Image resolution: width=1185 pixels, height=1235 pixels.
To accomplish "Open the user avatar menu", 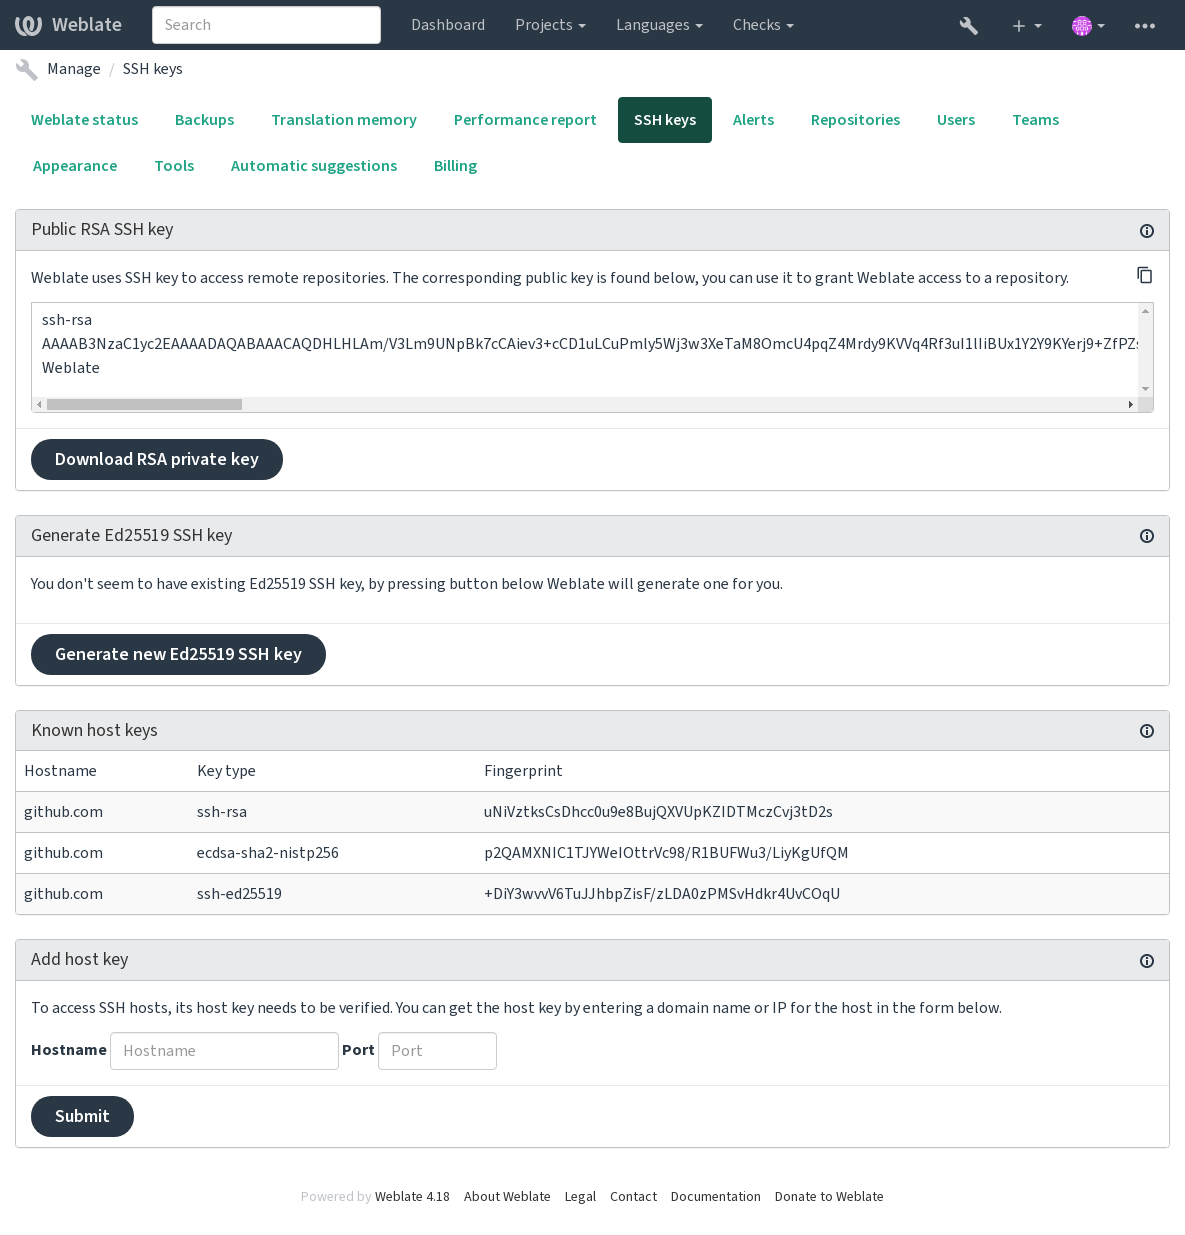I will tap(1088, 25).
